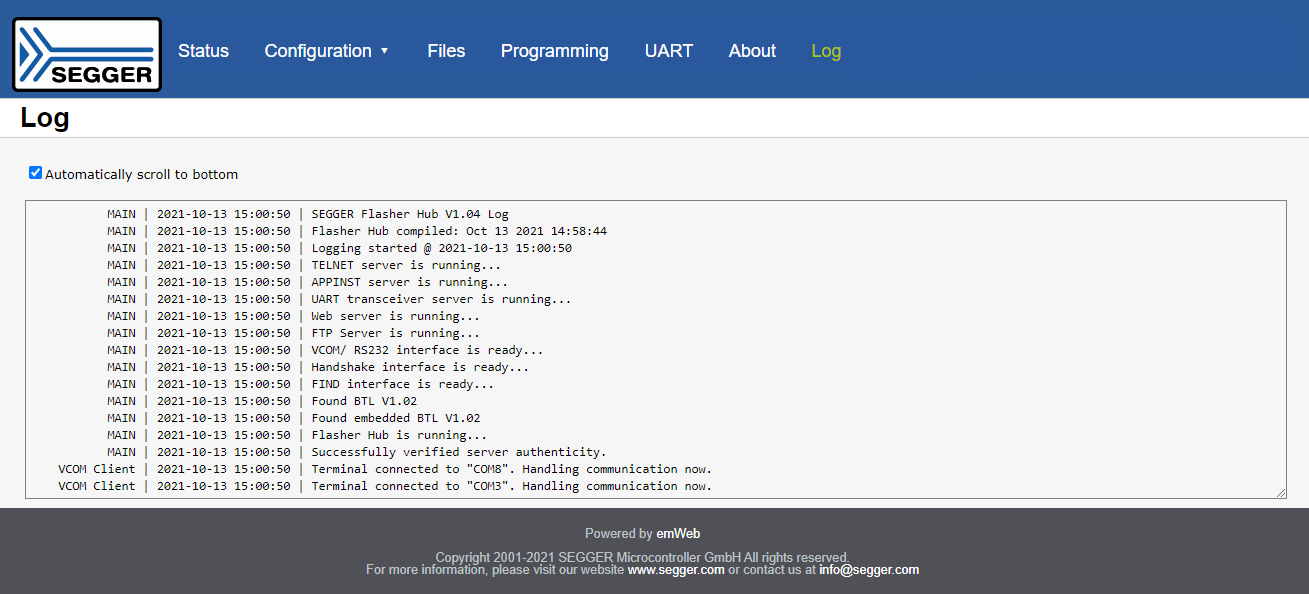Click the 'Automatically scroll to bottom' label

click(141, 174)
